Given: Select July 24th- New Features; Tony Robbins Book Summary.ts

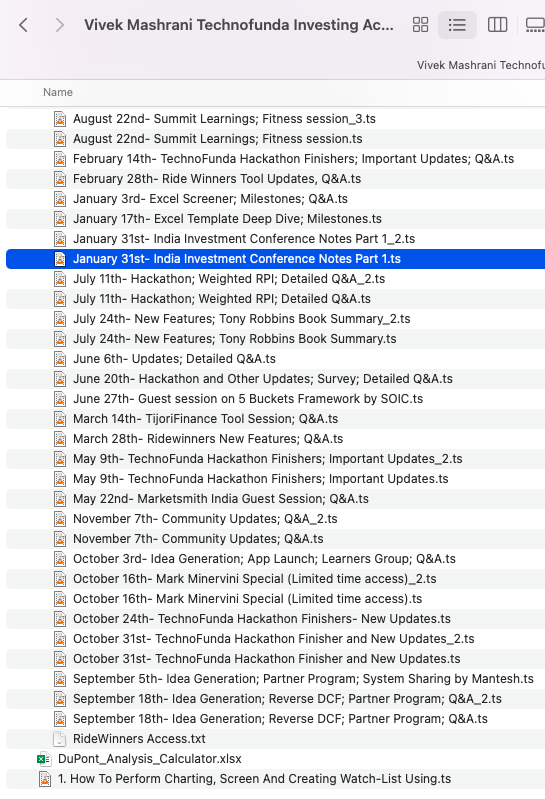Looking at the screenshot, I should 235,339.
